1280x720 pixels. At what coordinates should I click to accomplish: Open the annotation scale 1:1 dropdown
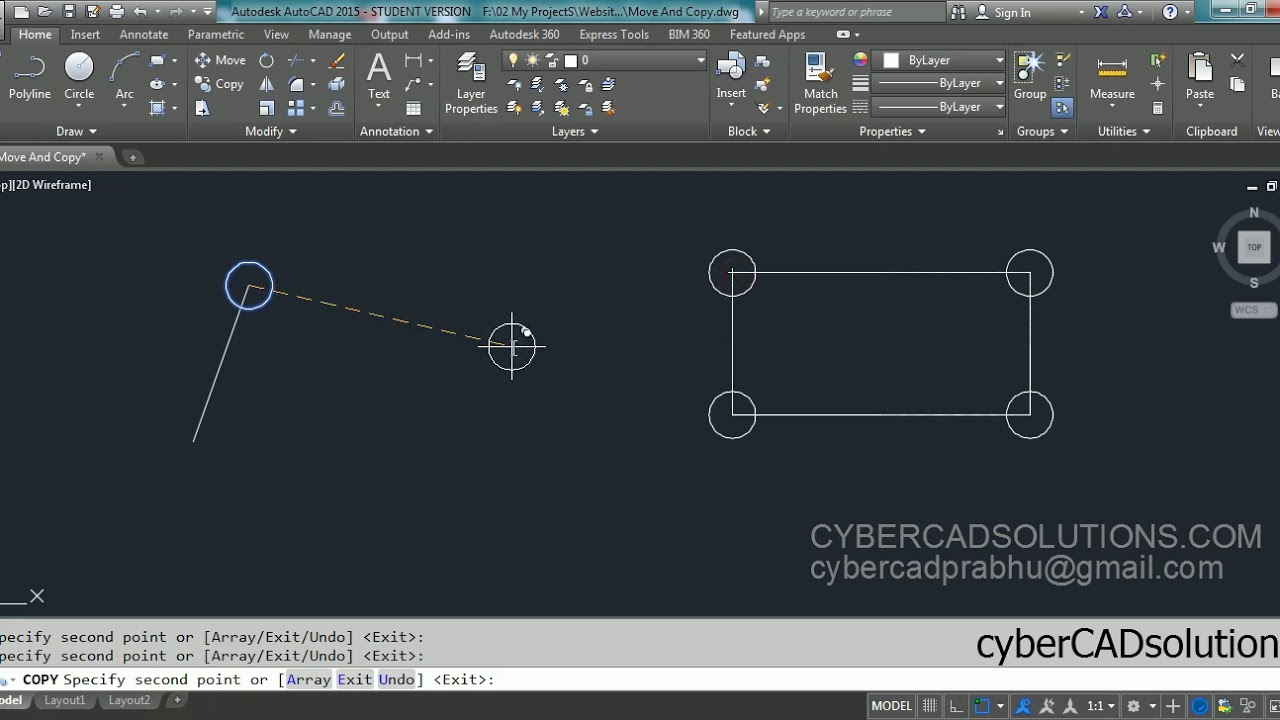pos(1103,706)
